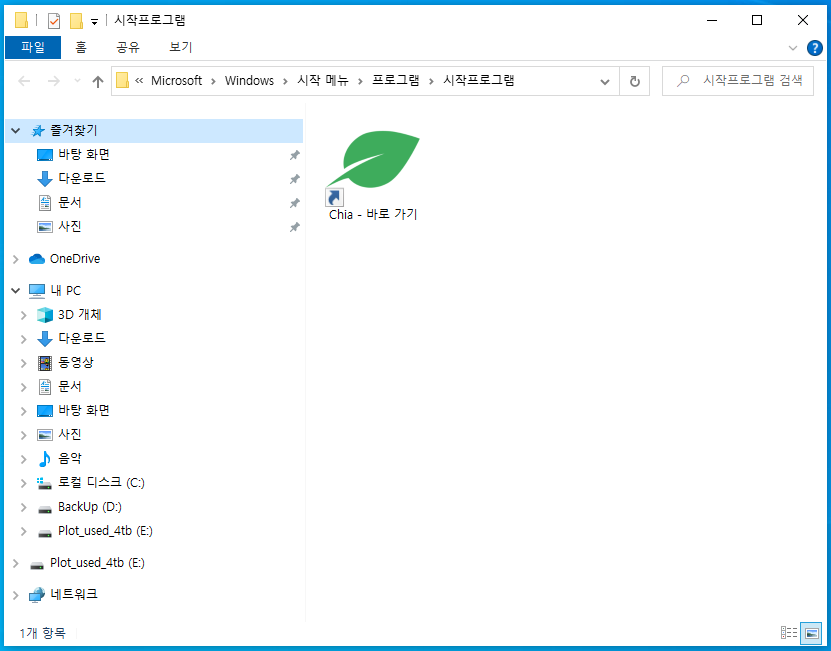Expand the OneDrive node
Viewport: 831px width, 651px height.
tap(16, 259)
